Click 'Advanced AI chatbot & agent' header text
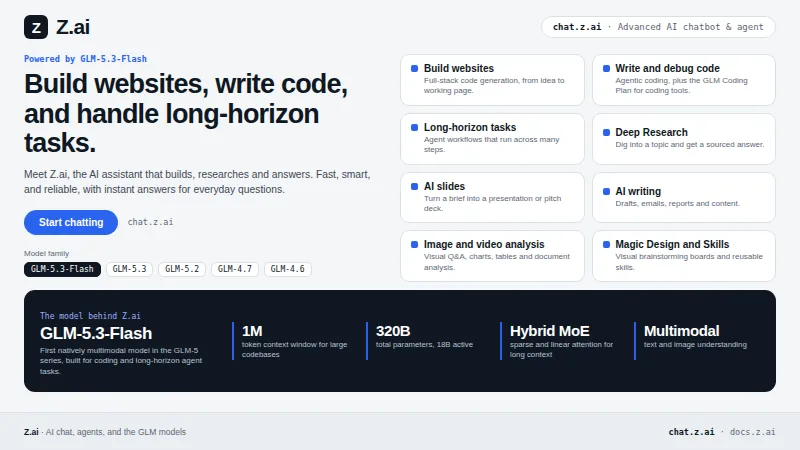The width and height of the screenshot is (800, 450). point(690,27)
